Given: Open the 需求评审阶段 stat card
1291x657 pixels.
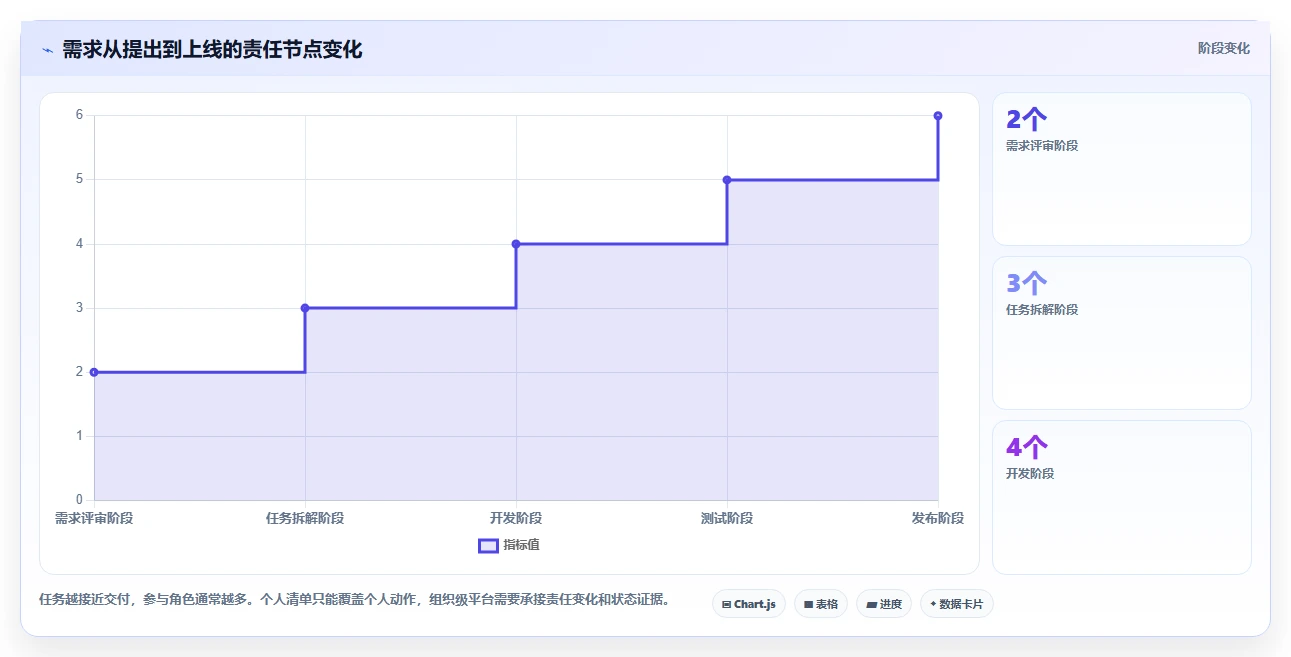Looking at the screenshot, I should (1121, 169).
